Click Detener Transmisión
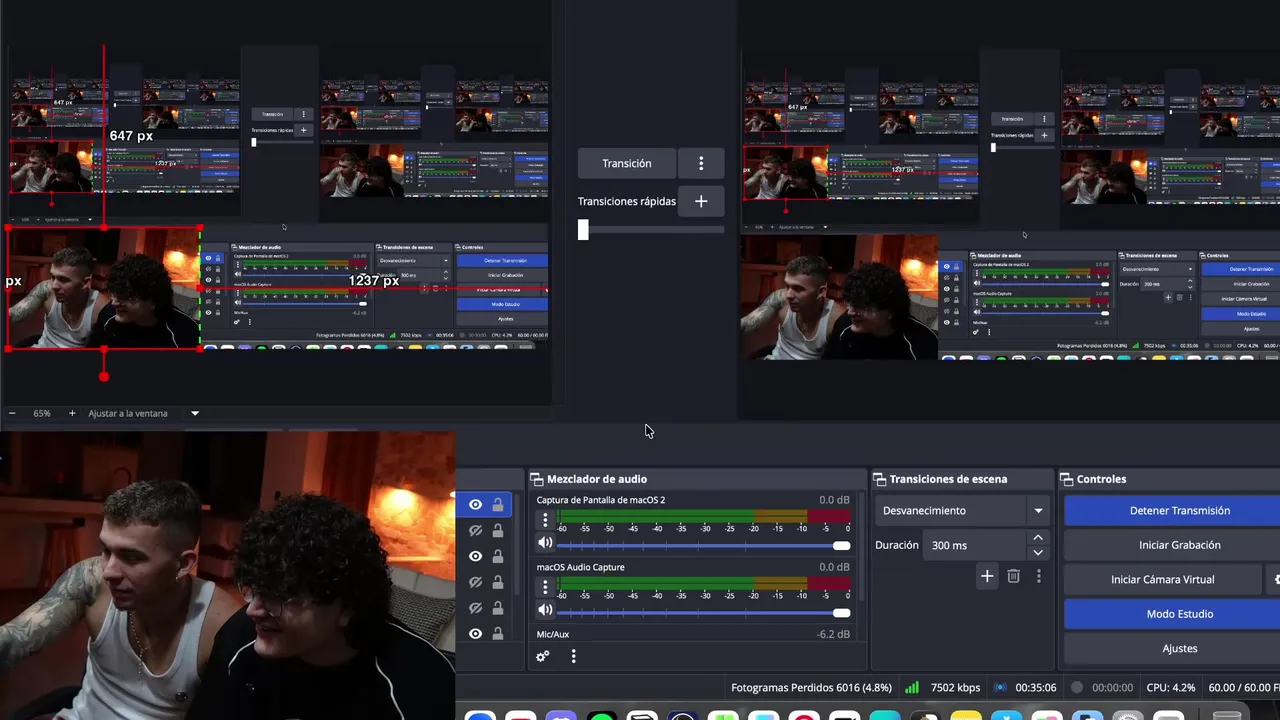Screen dimensions: 1280x720 (1179, 510)
